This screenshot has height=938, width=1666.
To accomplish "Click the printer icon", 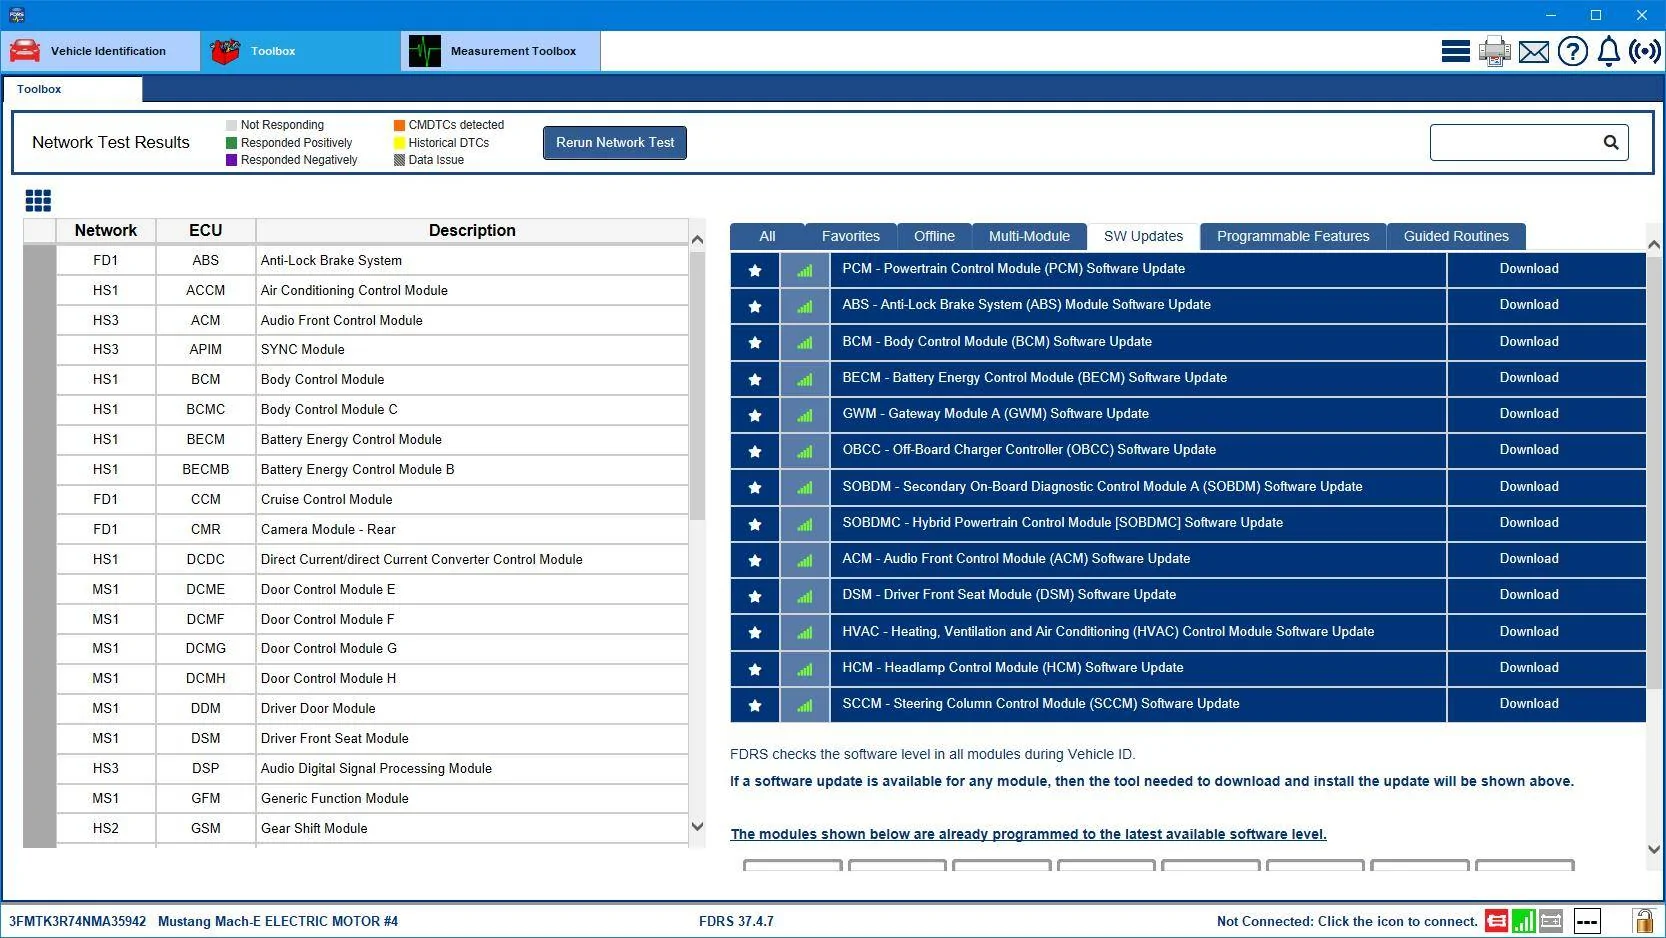I will pos(1494,51).
